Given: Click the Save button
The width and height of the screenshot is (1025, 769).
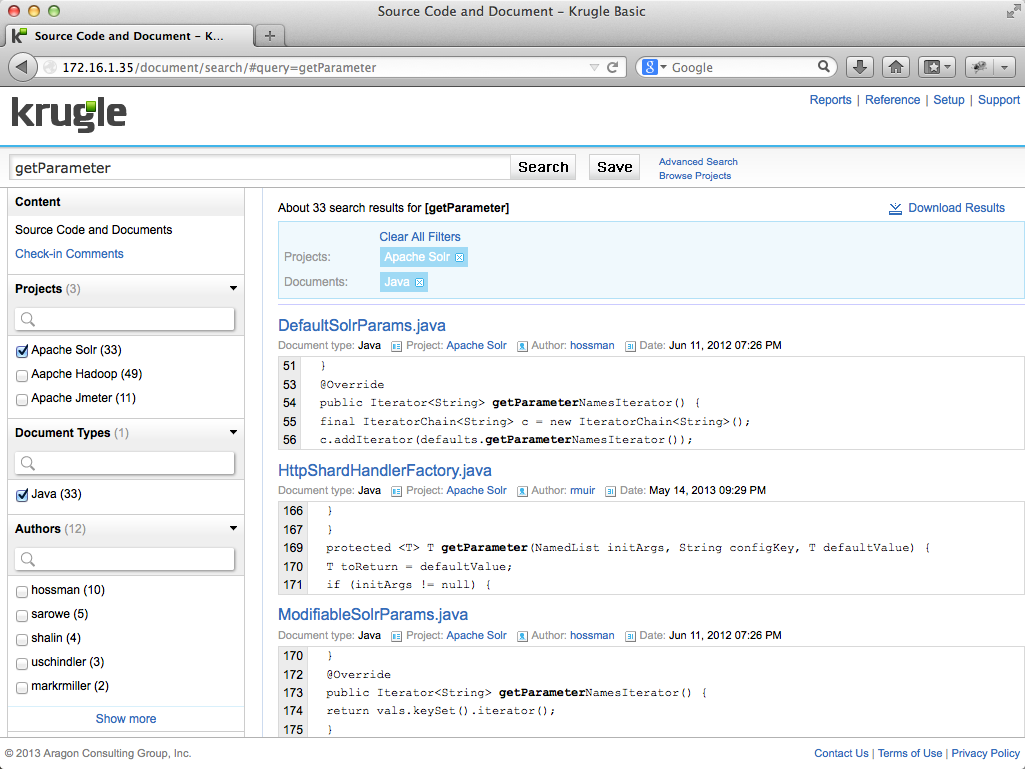Looking at the screenshot, I should (x=614, y=167).
